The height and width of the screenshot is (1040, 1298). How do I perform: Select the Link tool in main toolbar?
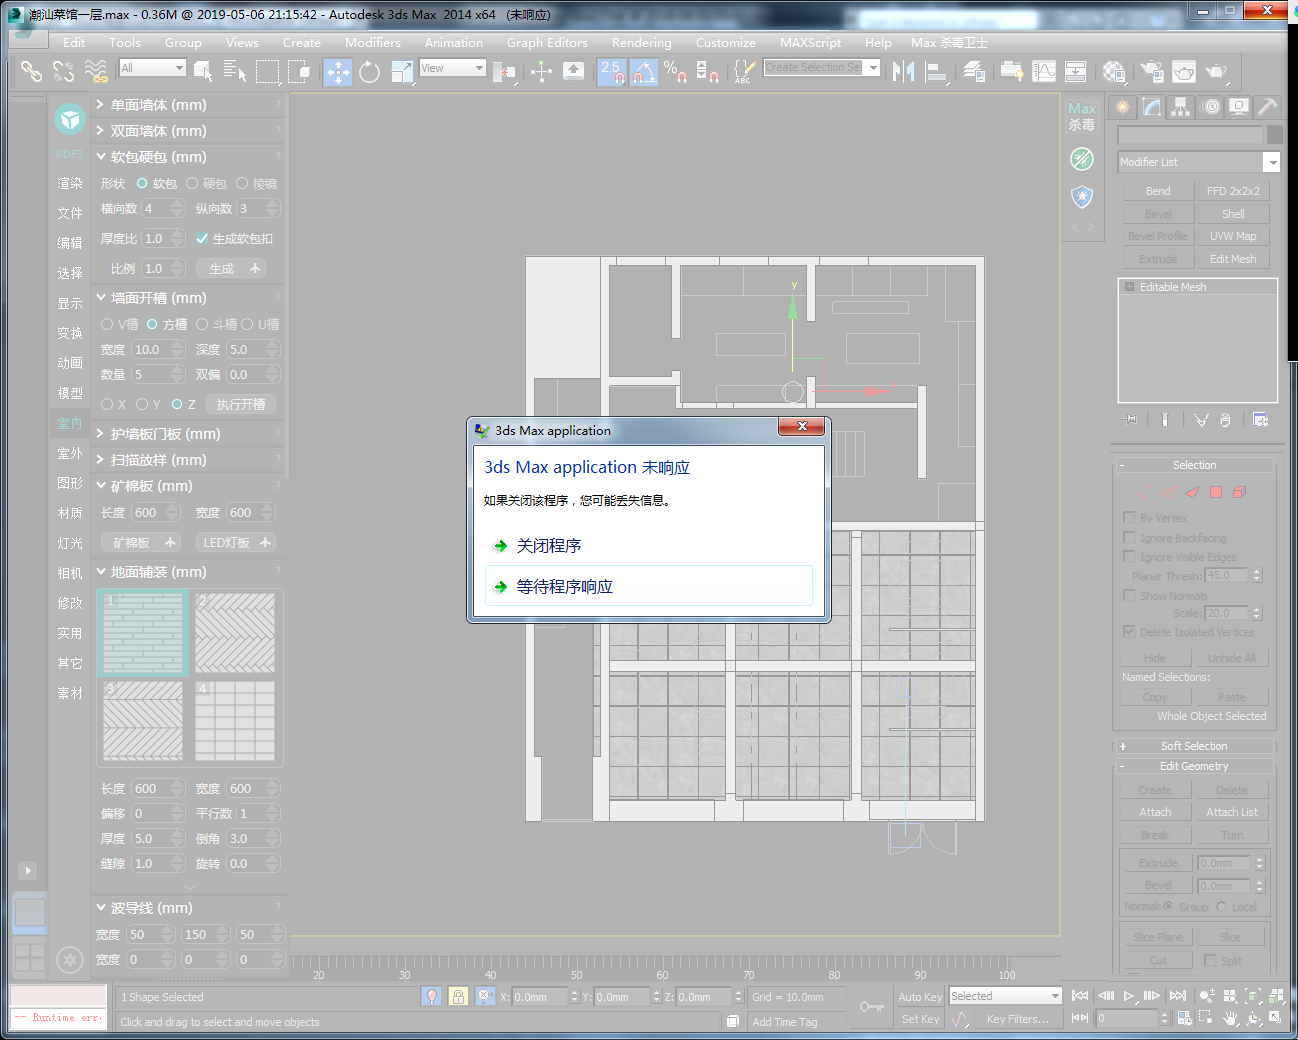coord(32,71)
